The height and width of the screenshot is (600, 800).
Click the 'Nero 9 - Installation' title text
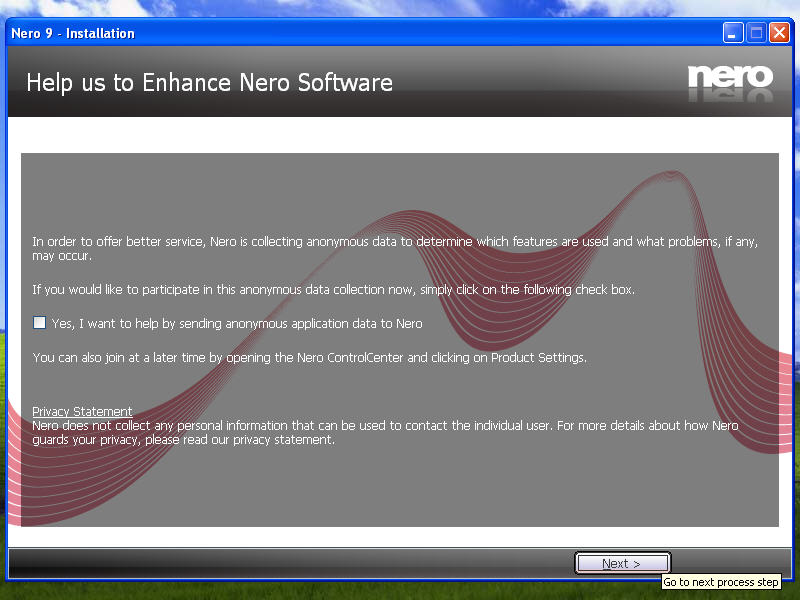pyautogui.click(x=73, y=34)
